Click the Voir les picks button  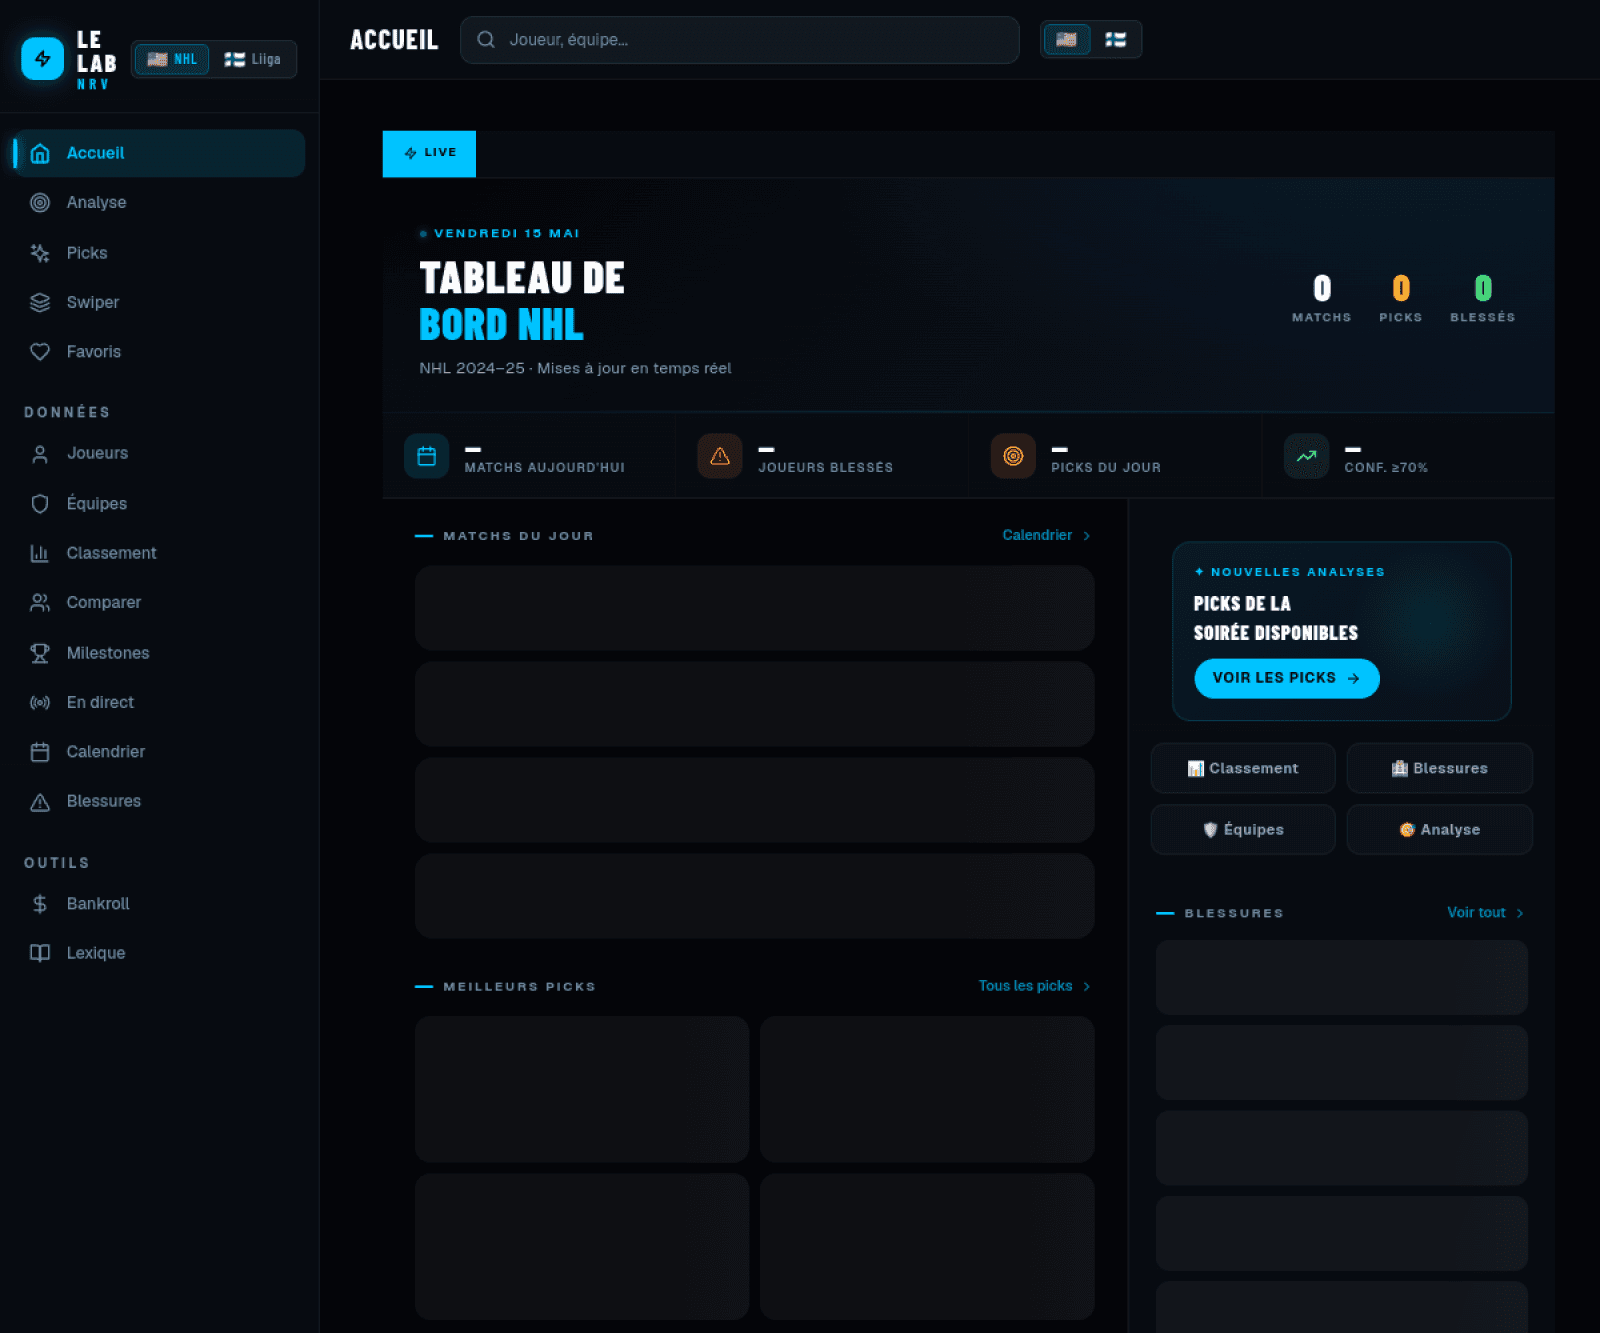(1287, 679)
